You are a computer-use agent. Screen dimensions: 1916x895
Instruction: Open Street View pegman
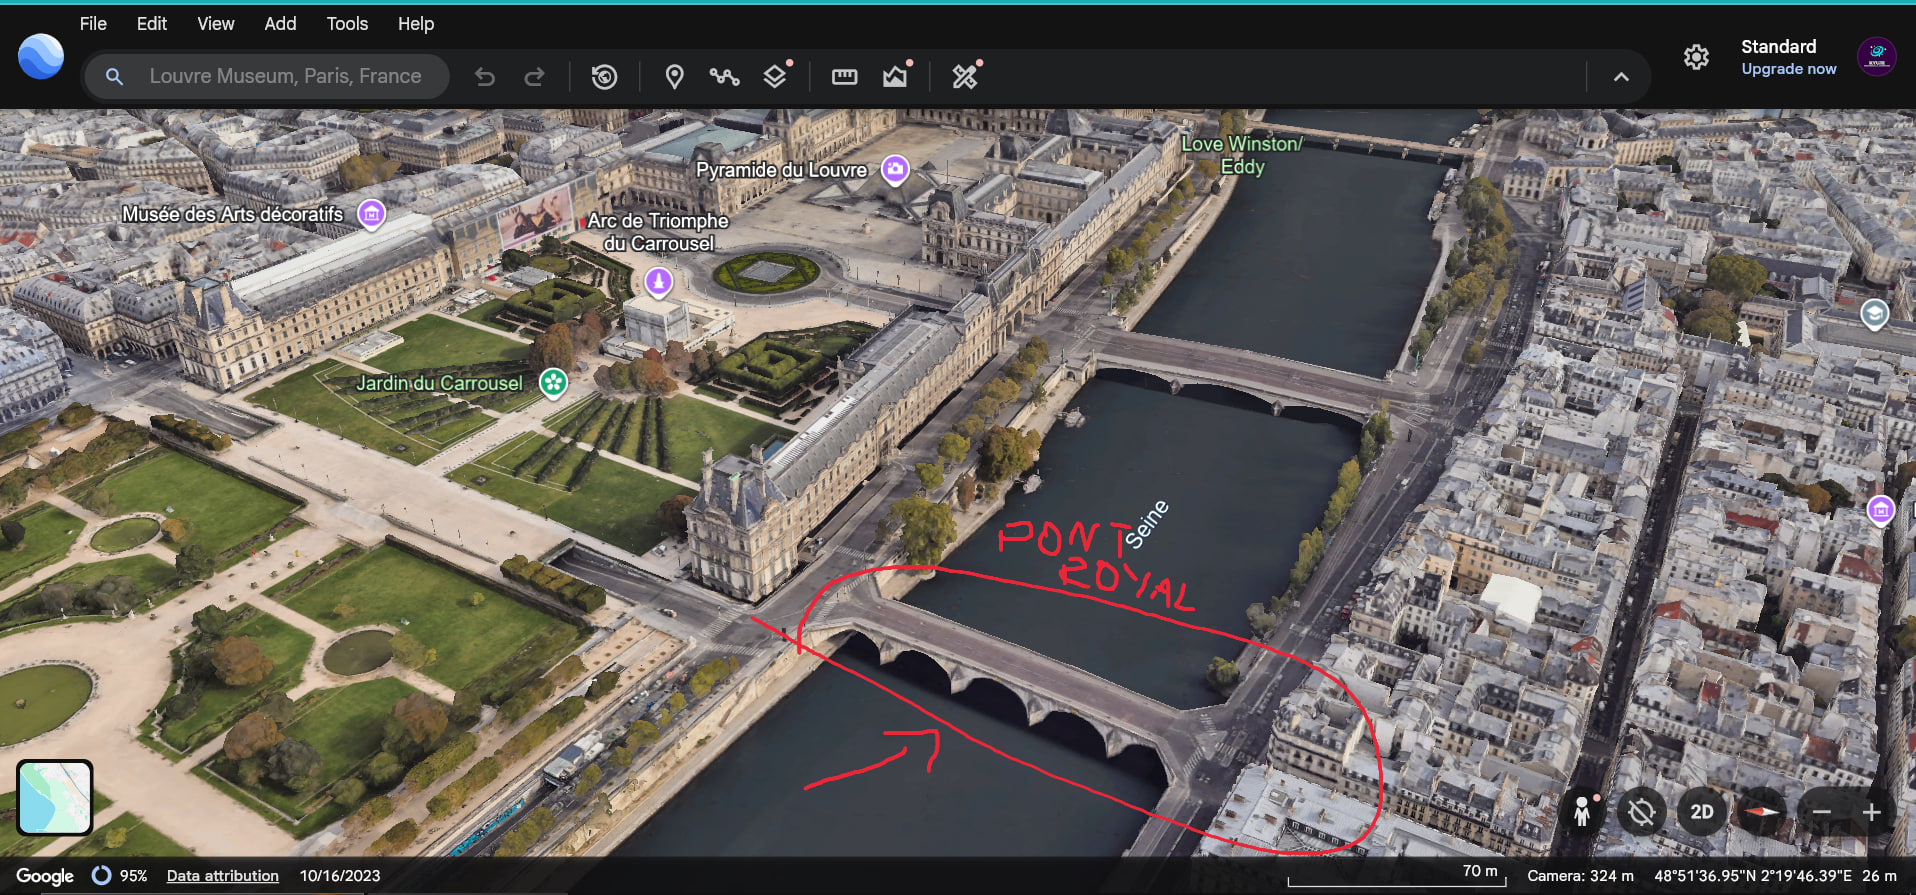pyautogui.click(x=1582, y=812)
